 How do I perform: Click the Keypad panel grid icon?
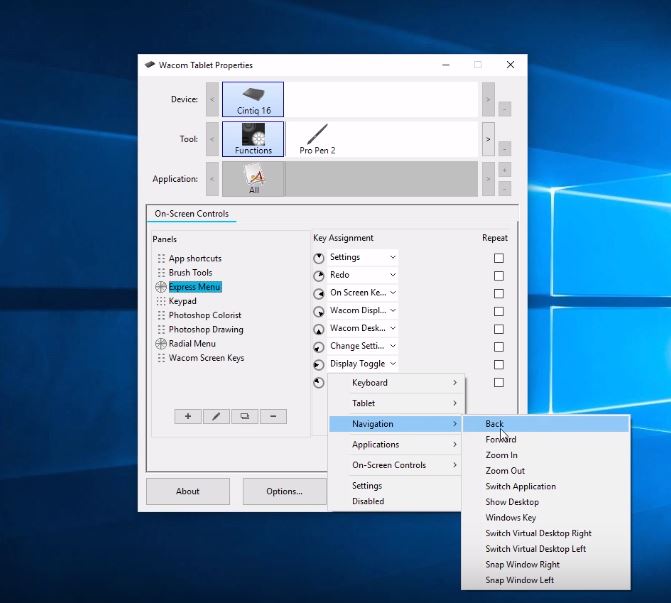161,301
